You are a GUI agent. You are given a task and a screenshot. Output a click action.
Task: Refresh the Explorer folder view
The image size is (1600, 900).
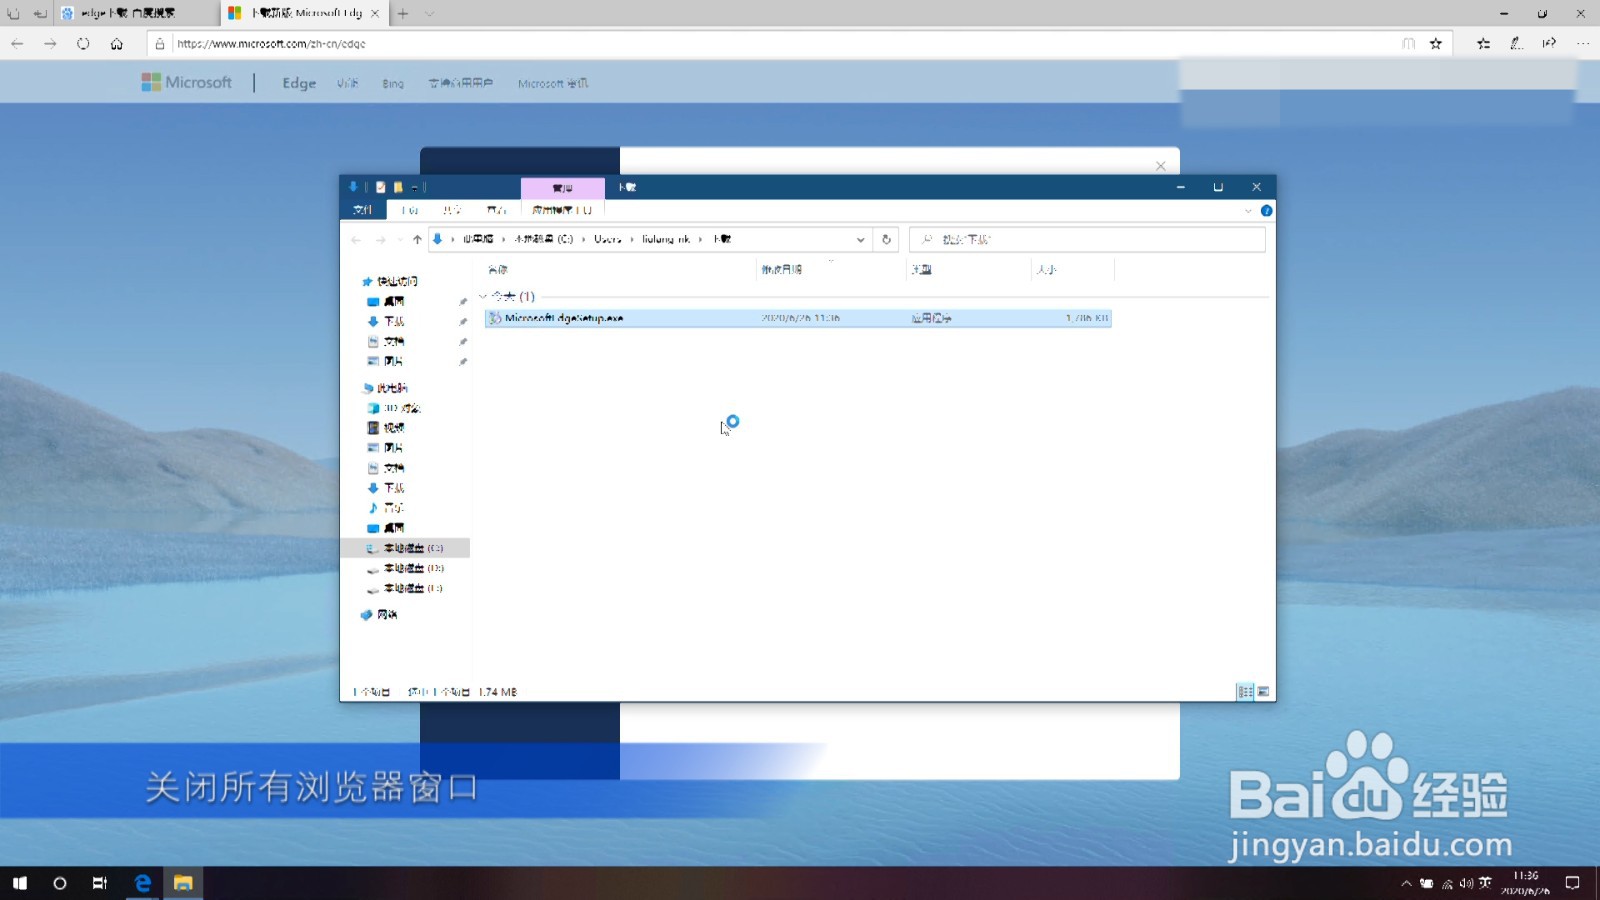[x=886, y=240]
